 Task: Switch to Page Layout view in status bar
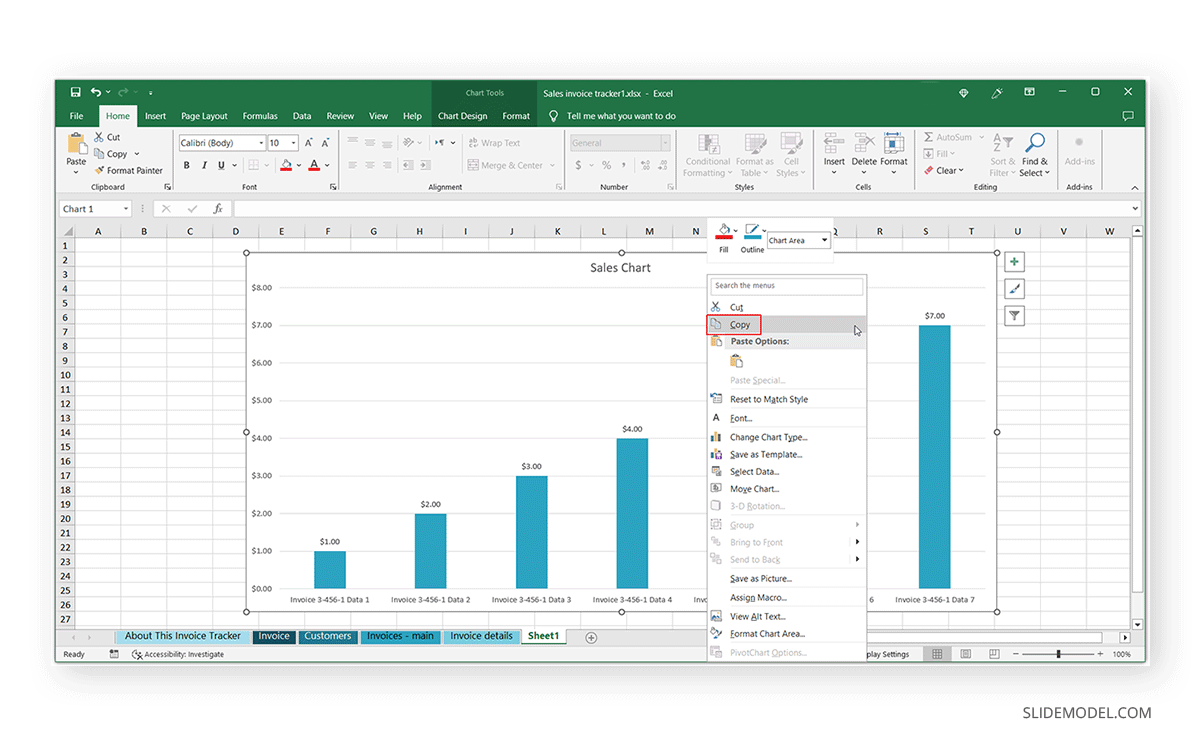[x=965, y=653]
